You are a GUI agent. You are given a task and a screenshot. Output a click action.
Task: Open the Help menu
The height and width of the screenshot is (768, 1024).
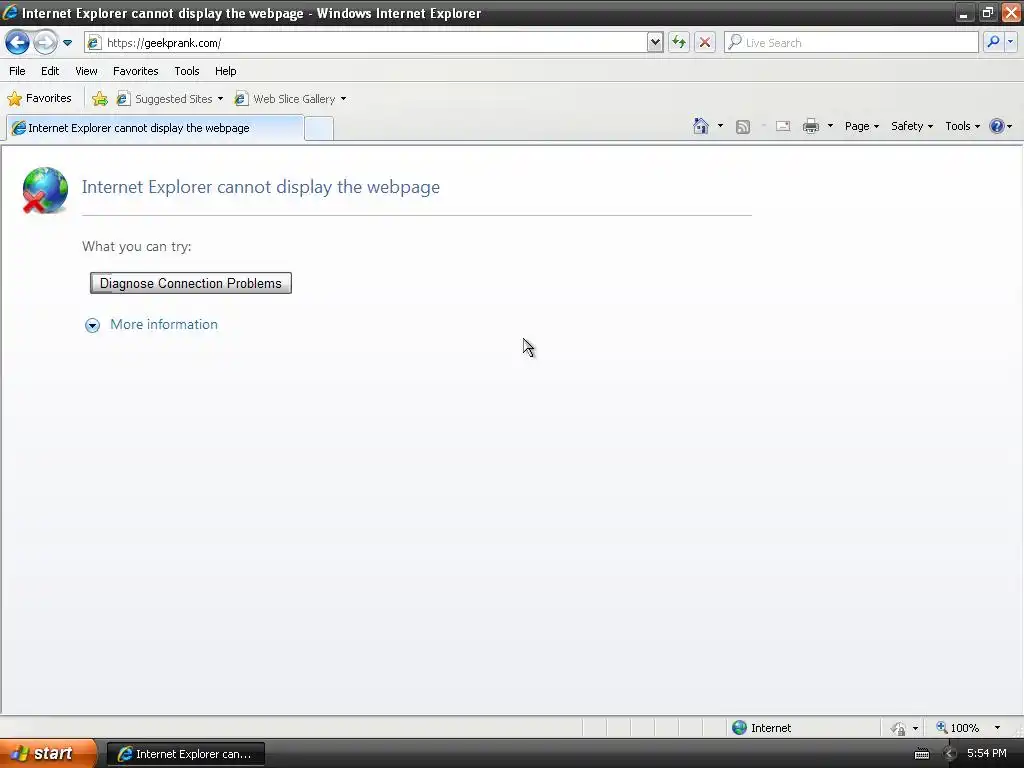point(225,71)
